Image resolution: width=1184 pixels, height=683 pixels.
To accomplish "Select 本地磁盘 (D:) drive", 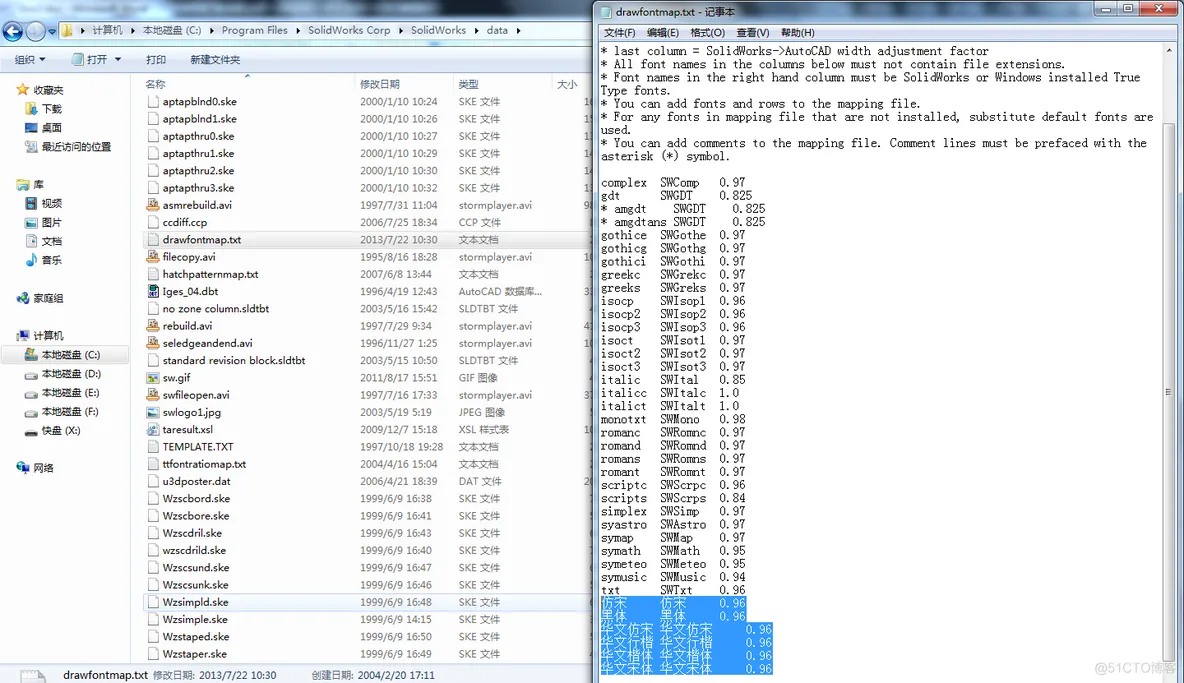I will pos(71,374).
